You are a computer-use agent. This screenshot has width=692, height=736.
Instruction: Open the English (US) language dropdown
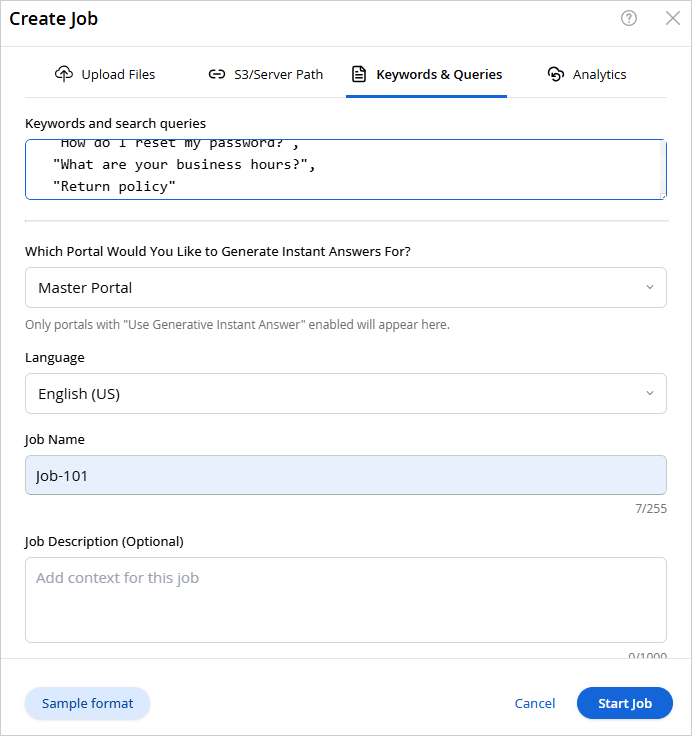click(x=346, y=394)
